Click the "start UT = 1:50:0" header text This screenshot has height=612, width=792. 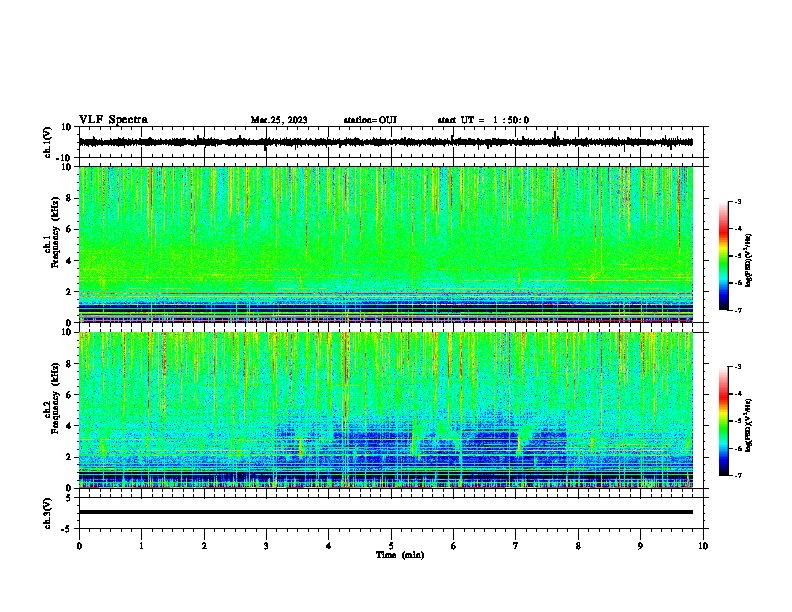(x=483, y=120)
